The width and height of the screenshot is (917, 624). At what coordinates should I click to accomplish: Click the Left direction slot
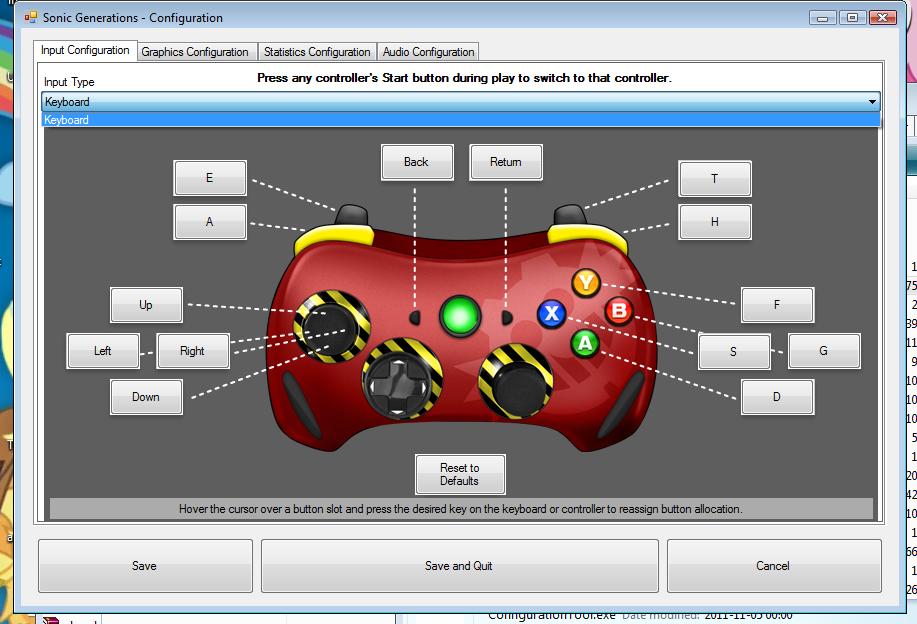pyautogui.click(x=103, y=351)
